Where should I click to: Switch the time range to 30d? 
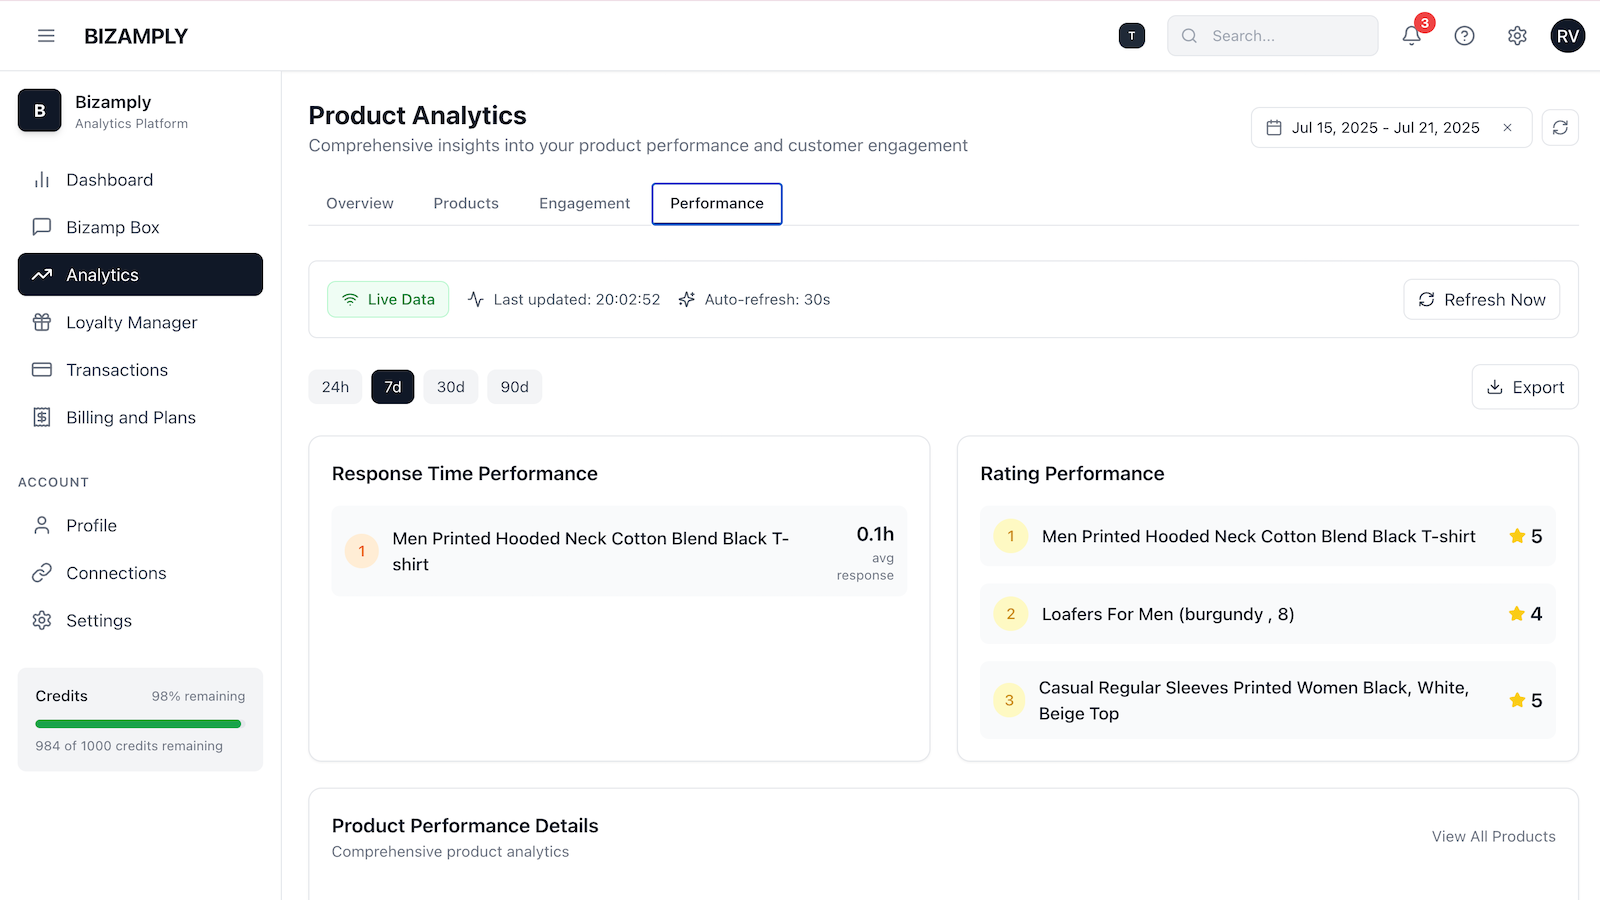pyautogui.click(x=450, y=386)
